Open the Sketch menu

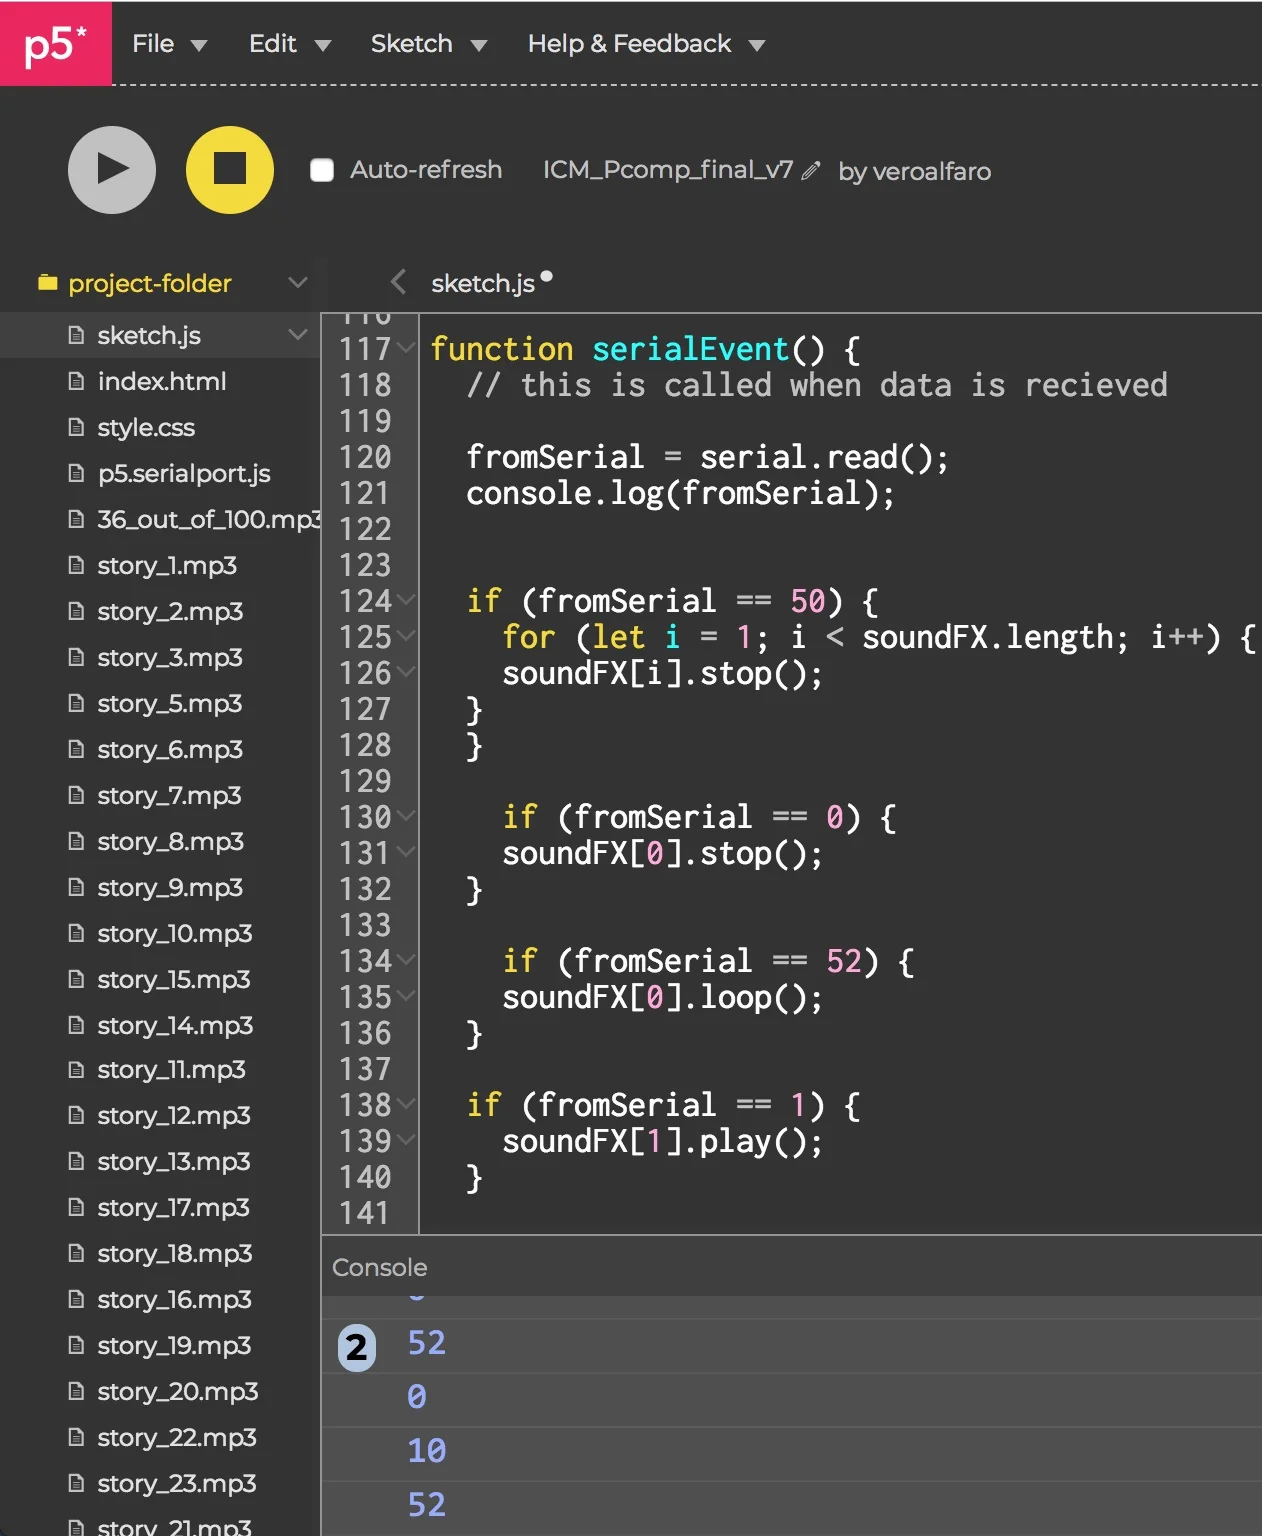coord(429,44)
